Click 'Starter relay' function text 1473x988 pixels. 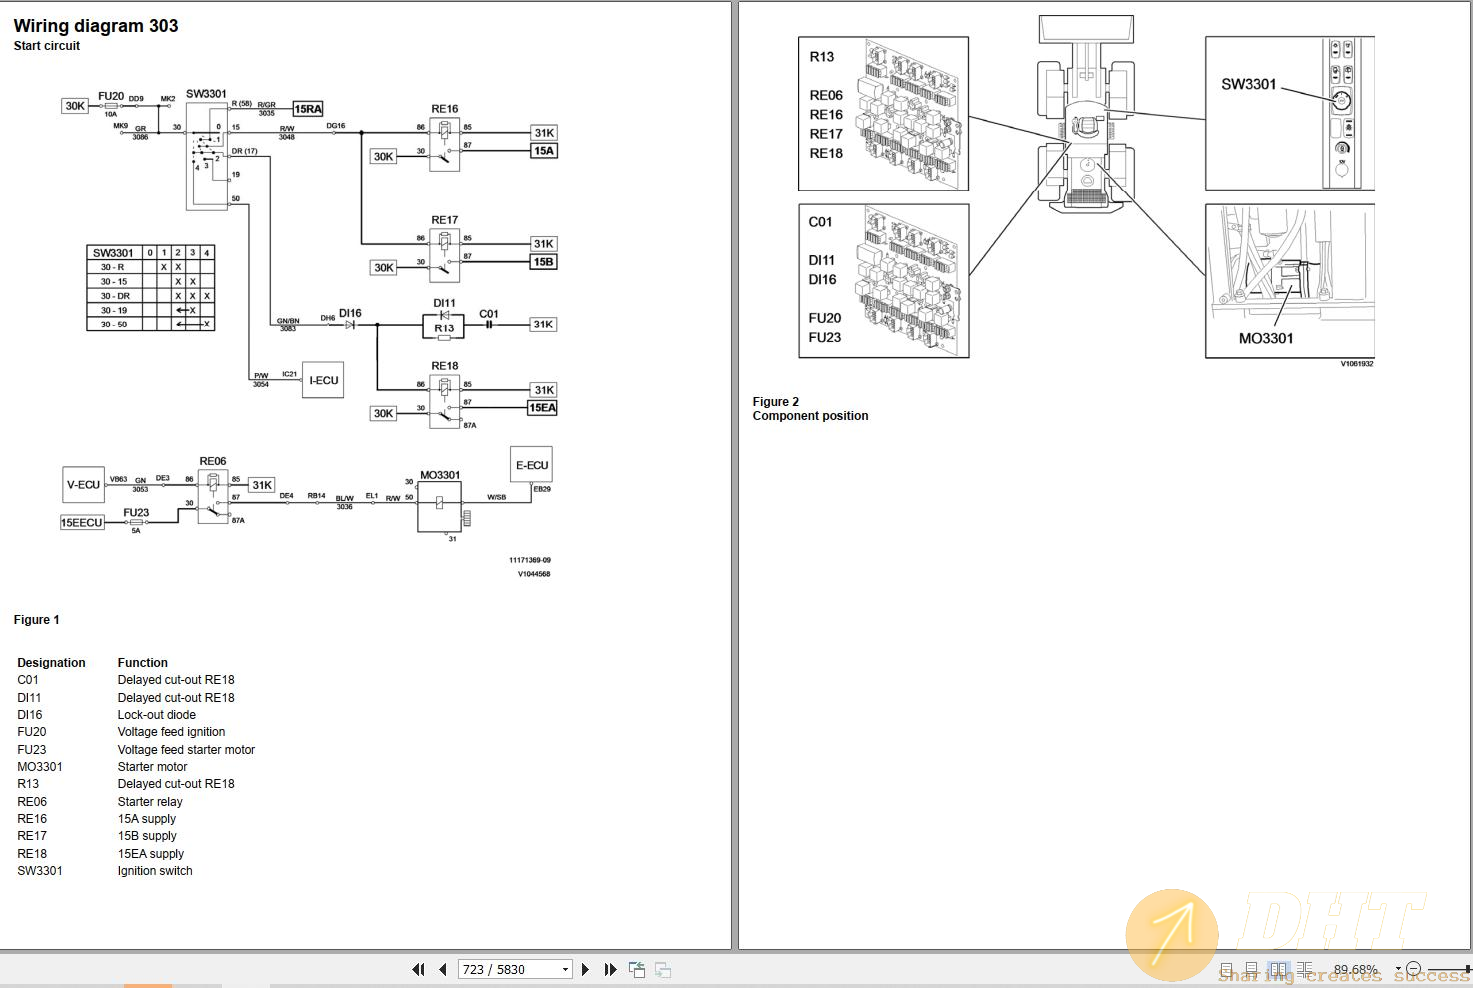(x=150, y=802)
